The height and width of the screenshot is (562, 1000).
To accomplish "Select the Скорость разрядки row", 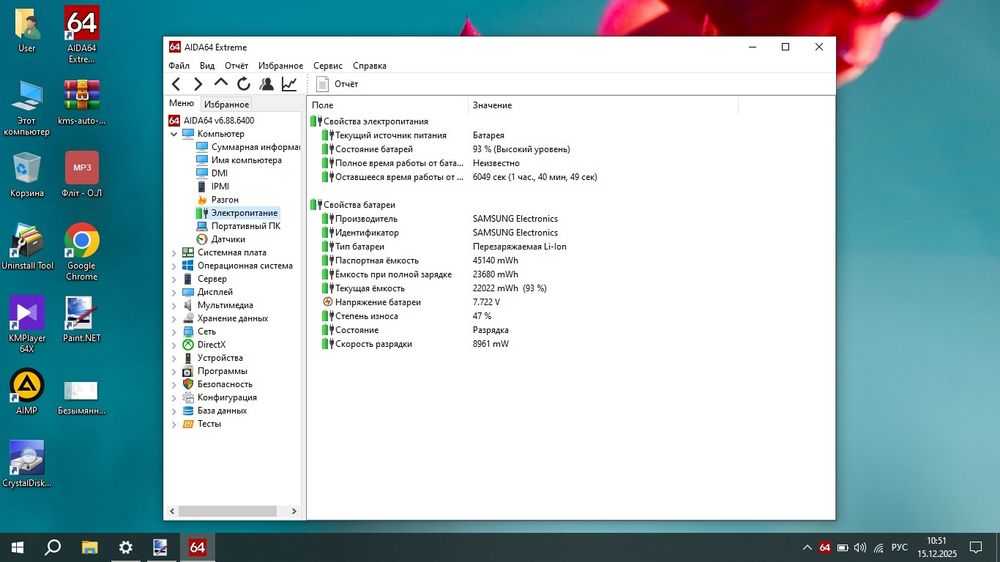I will 367,344.
